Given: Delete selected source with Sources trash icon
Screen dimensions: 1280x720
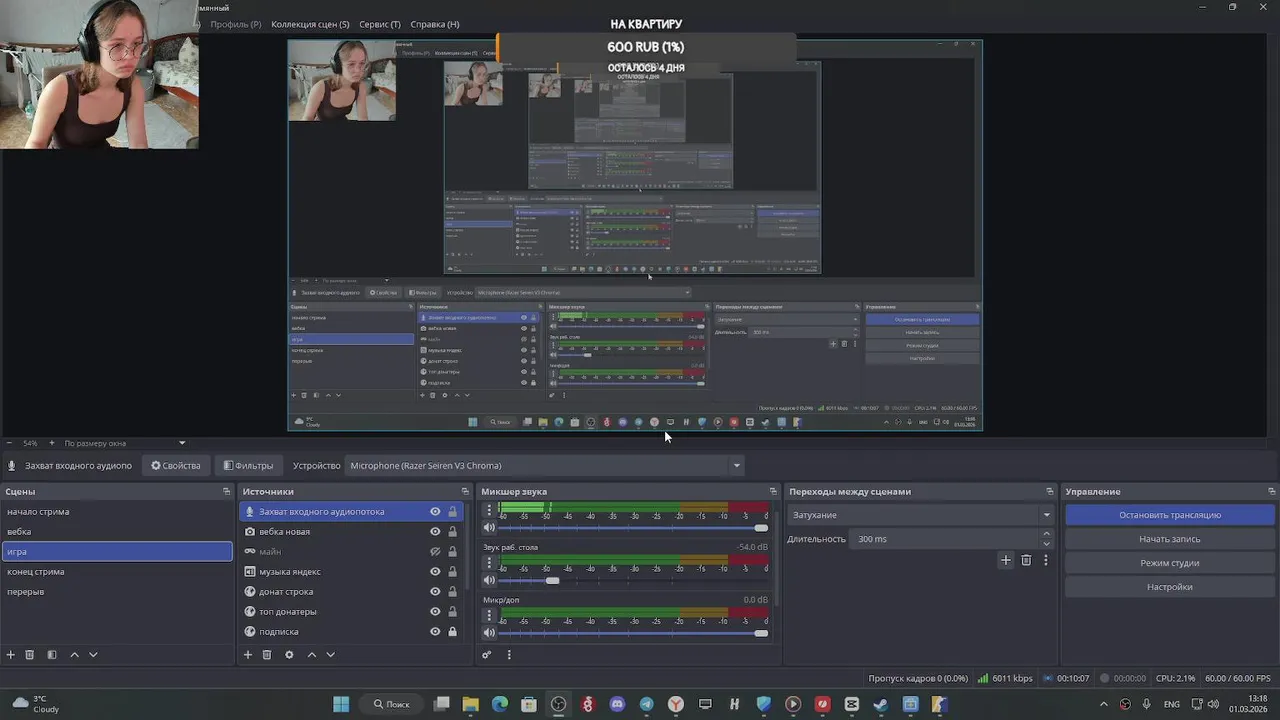Looking at the screenshot, I should [x=267, y=655].
